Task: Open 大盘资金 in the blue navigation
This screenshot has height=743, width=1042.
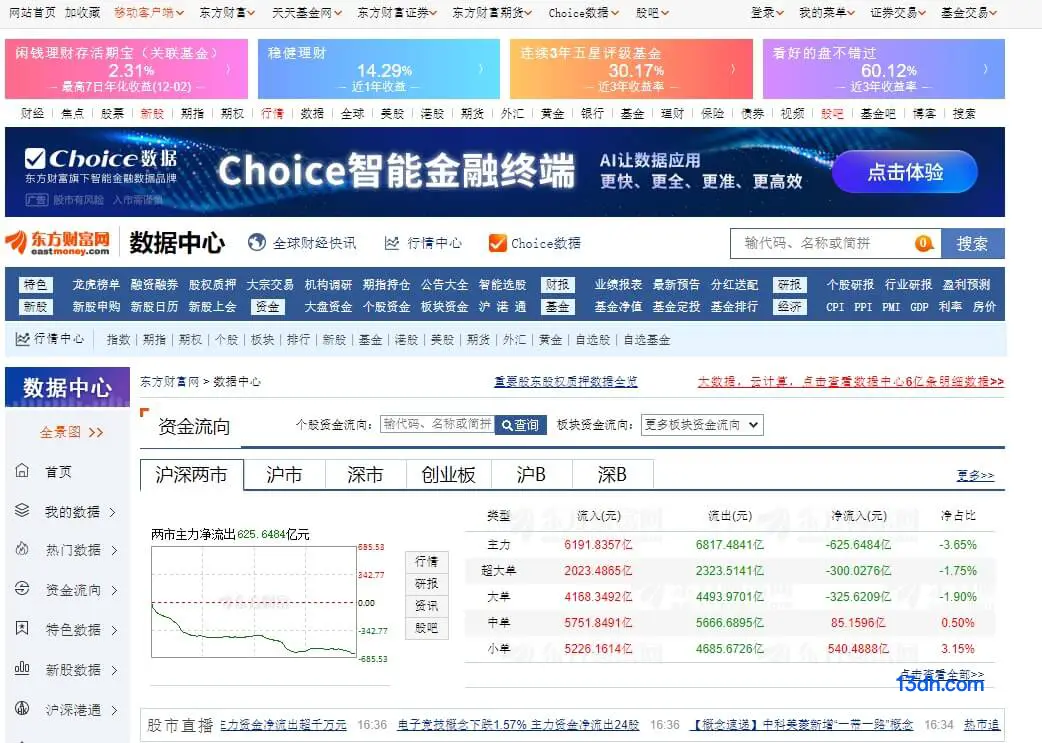Action: click(x=328, y=306)
